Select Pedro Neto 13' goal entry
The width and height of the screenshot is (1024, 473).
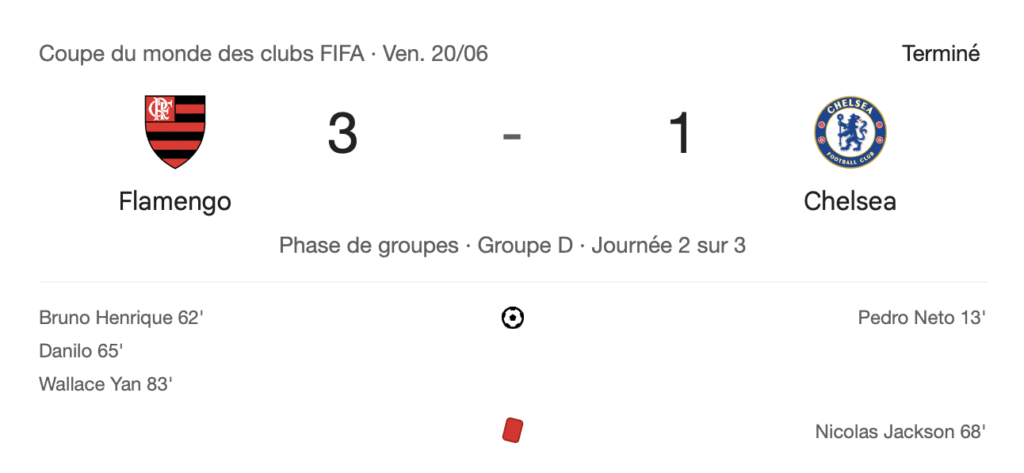point(921,318)
